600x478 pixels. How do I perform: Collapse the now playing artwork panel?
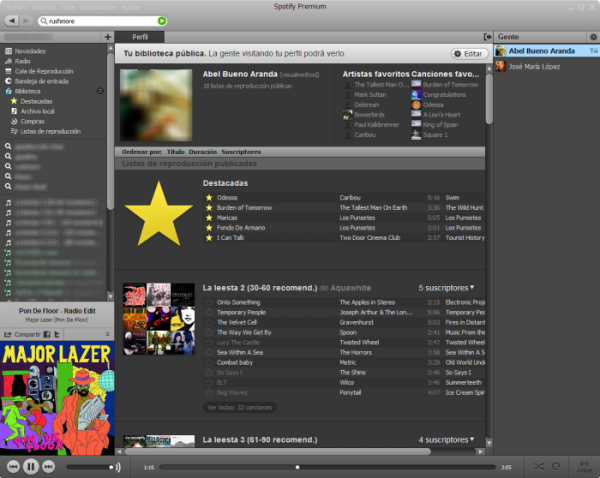[108, 334]
